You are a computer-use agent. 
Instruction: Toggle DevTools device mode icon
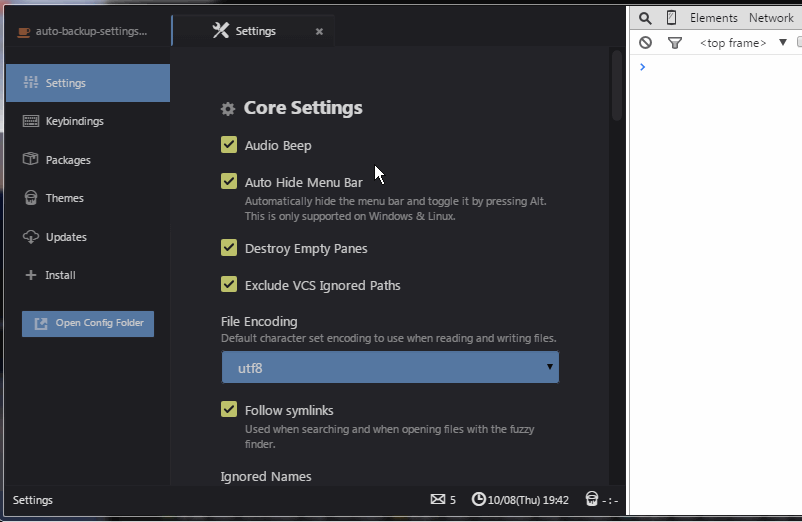[672, 18]
